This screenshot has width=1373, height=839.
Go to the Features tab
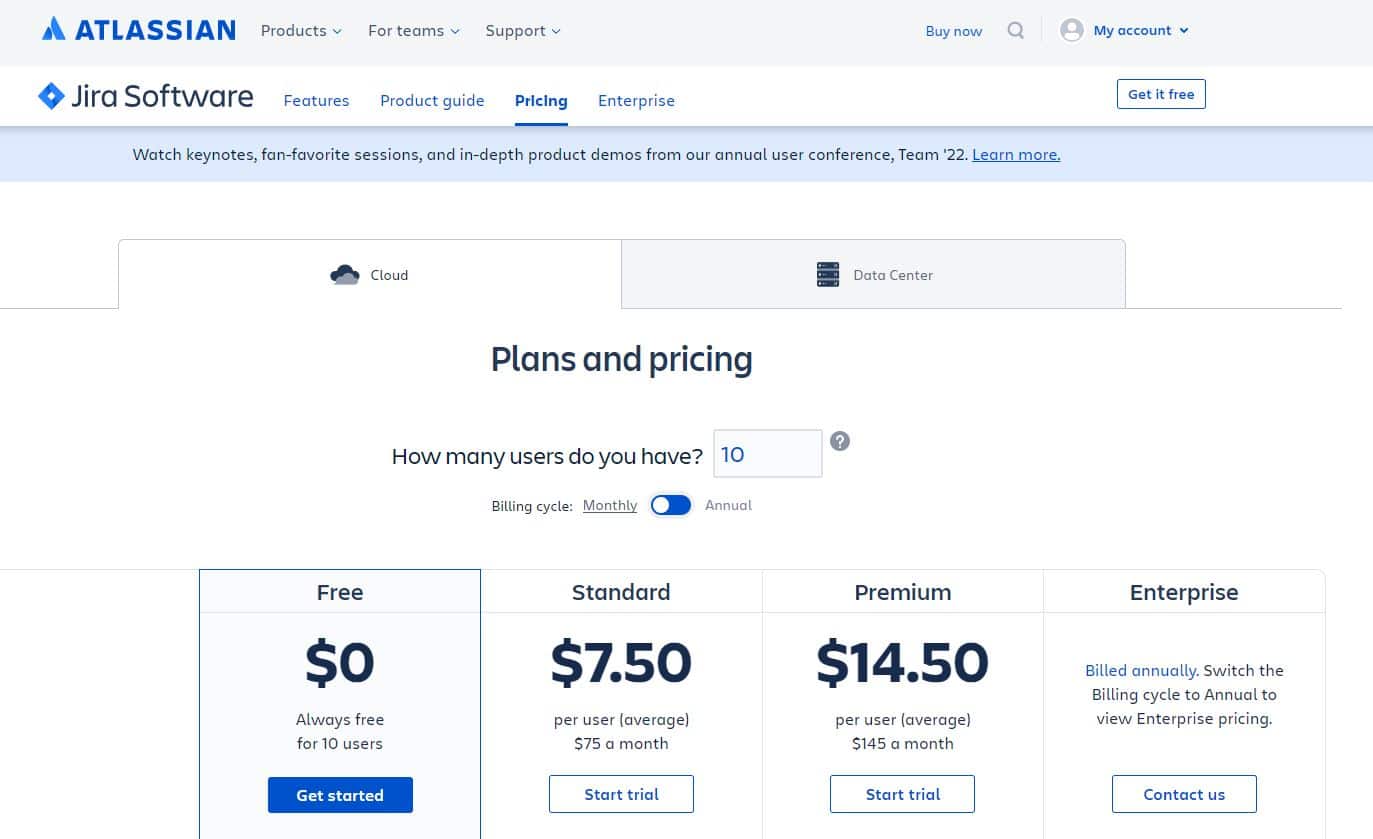tap(316, 100)
